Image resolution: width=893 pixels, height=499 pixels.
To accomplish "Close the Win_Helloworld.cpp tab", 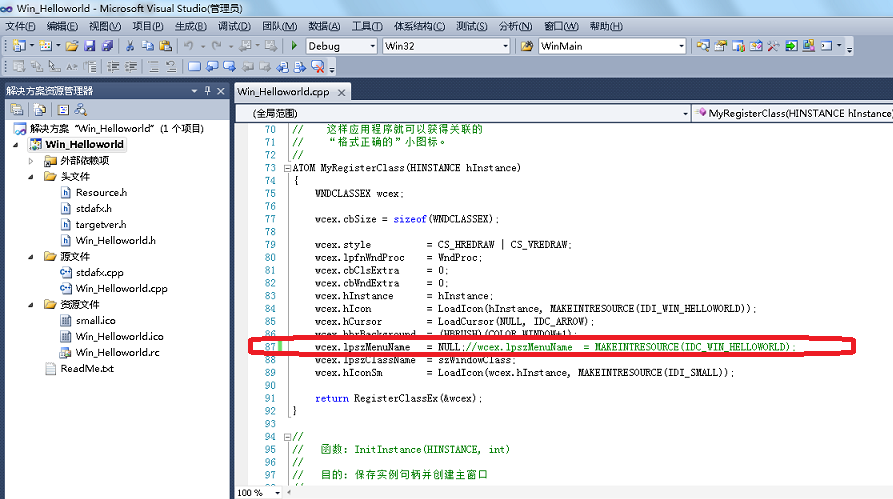I will [341, 92].
